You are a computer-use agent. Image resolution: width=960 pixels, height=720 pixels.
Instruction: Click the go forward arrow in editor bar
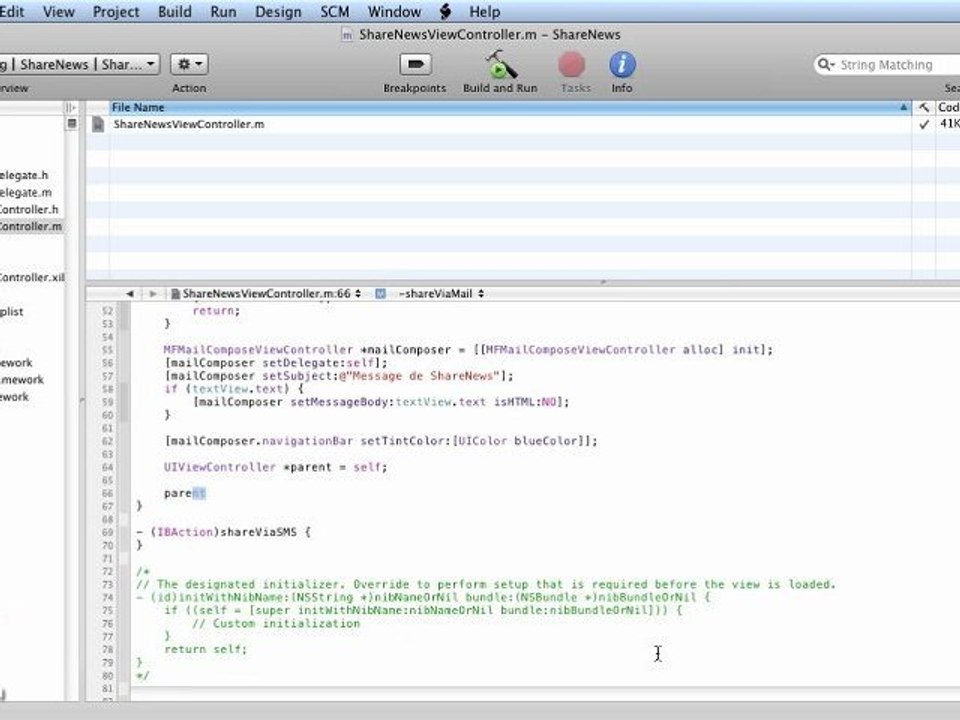[x=152, y=294]
